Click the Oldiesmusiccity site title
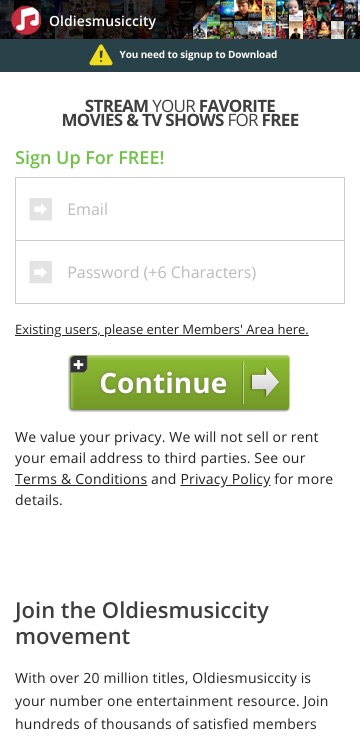Image resolution: width=360 pixels, height=740 pixels. pyautogui.click(x=102, y=21)
